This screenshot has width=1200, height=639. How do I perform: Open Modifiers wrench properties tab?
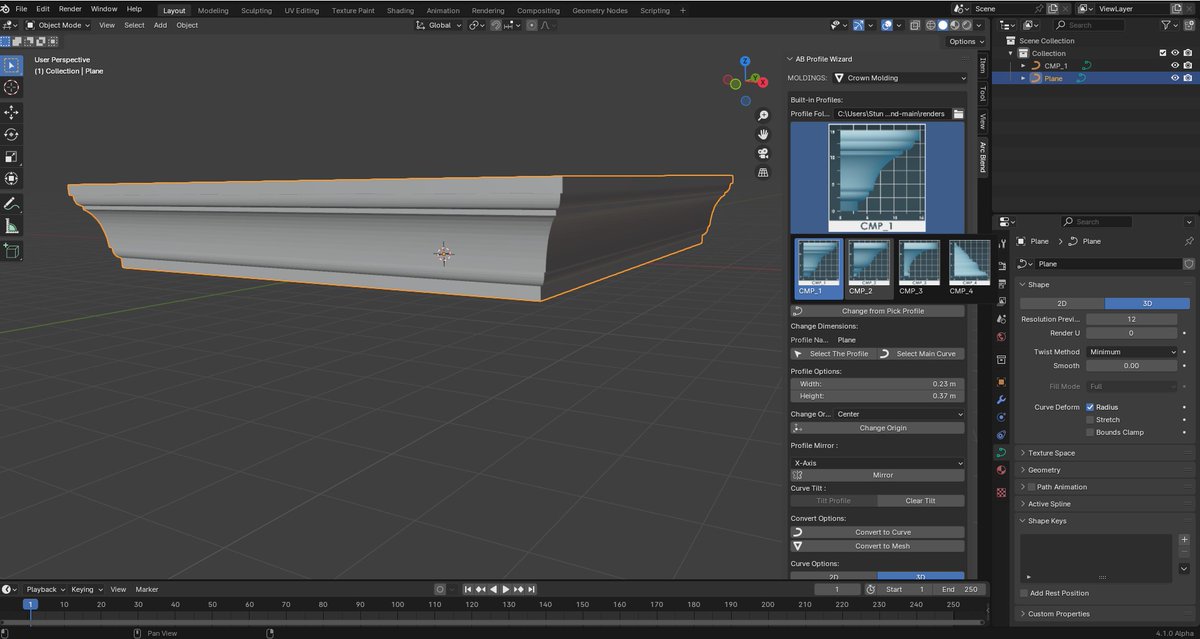click(1001, 399)
